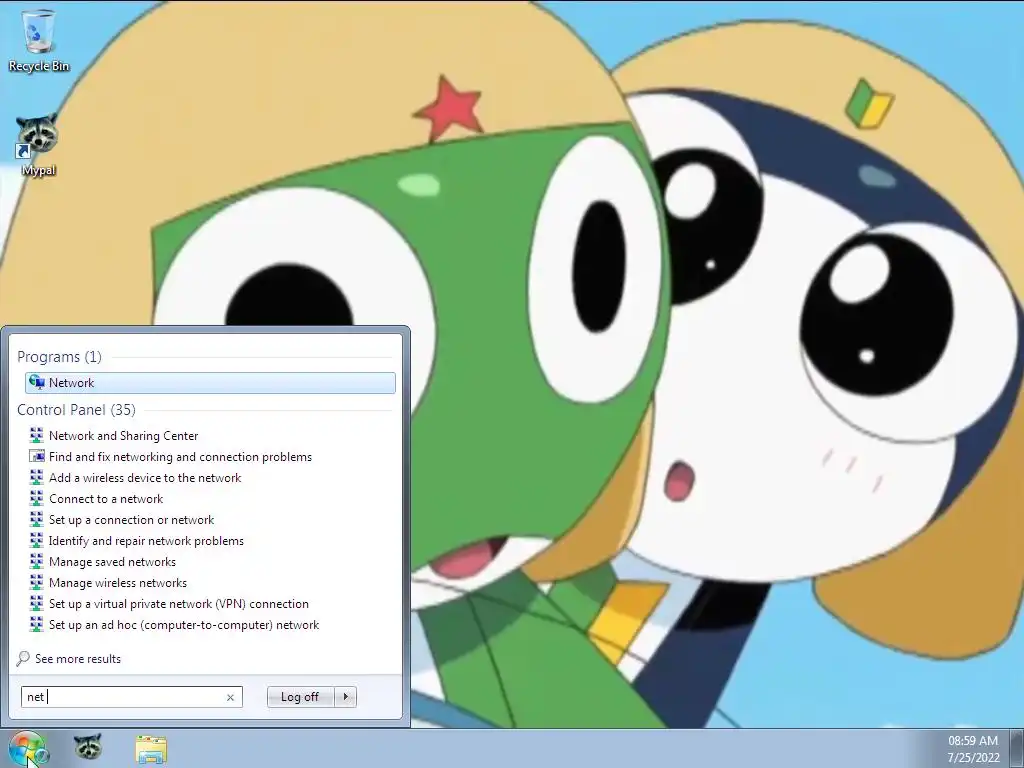Click the Network program icon
The image size is (1024, 768).
point(37,383)
